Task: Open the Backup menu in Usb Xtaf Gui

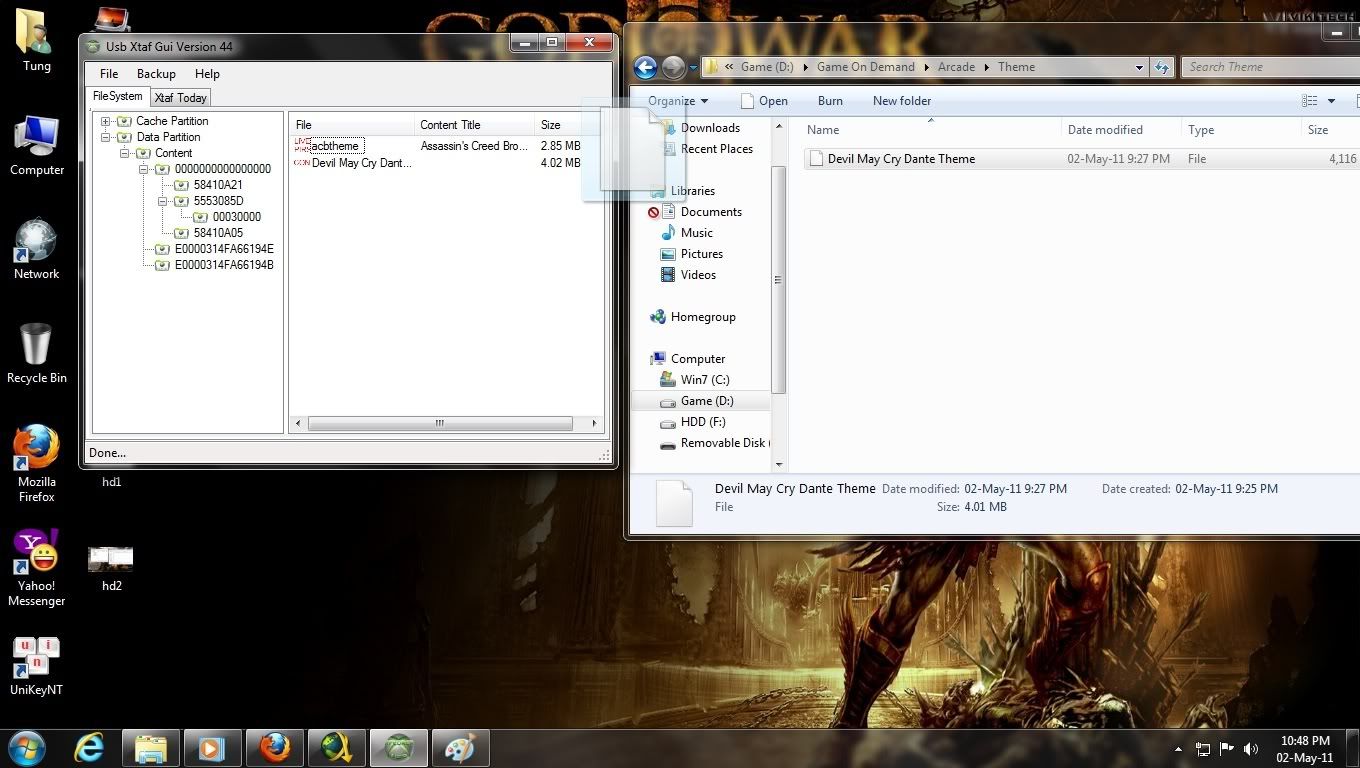Action: point(156,74)
